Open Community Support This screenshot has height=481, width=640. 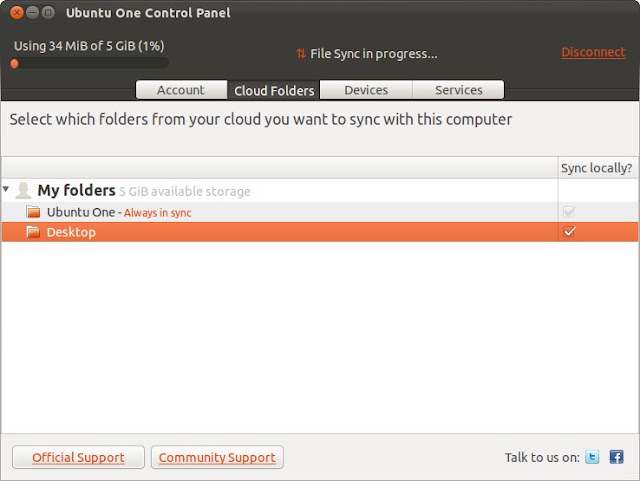[x=217, y=457]
